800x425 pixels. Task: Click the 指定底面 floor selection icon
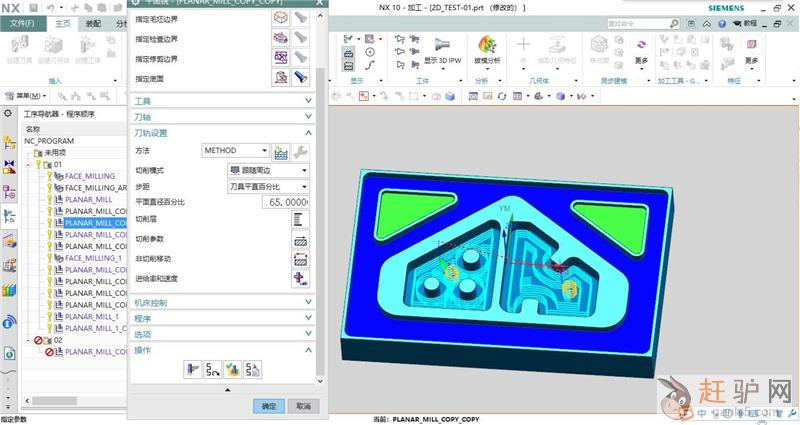[x=281, y=76]
